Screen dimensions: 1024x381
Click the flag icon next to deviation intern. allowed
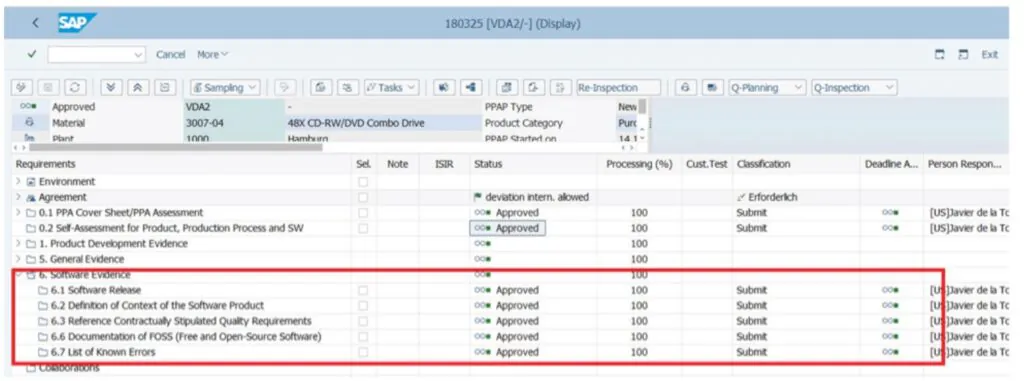(479, 197)
